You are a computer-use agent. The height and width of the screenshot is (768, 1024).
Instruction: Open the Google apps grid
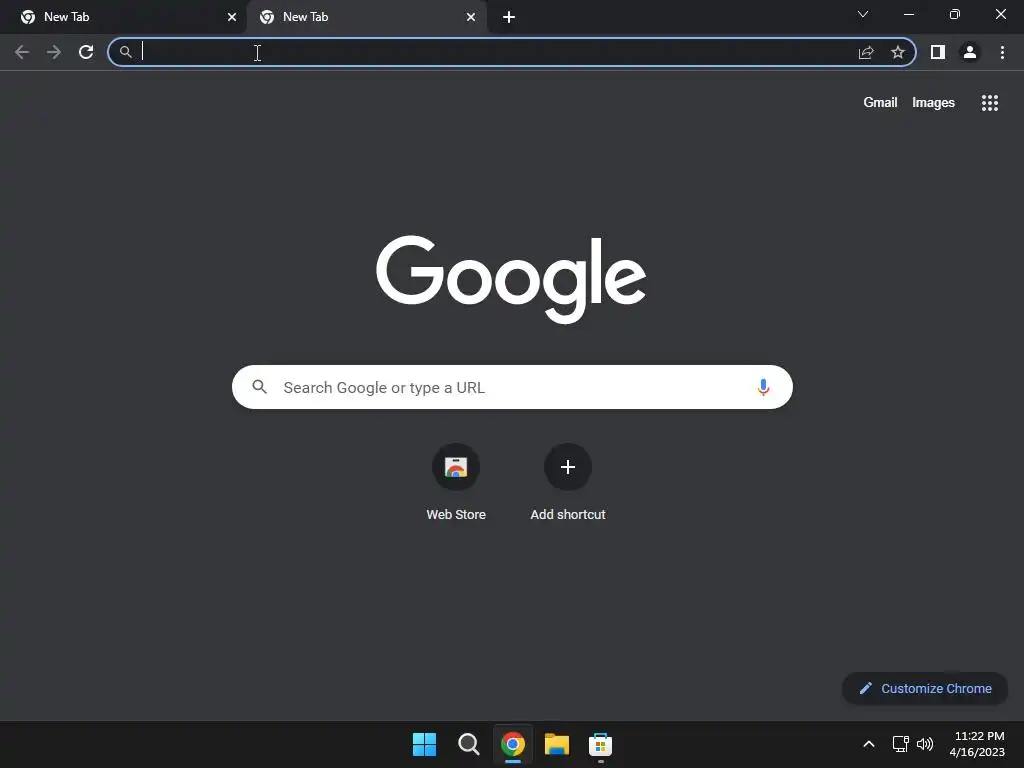(x=990, y=103)
